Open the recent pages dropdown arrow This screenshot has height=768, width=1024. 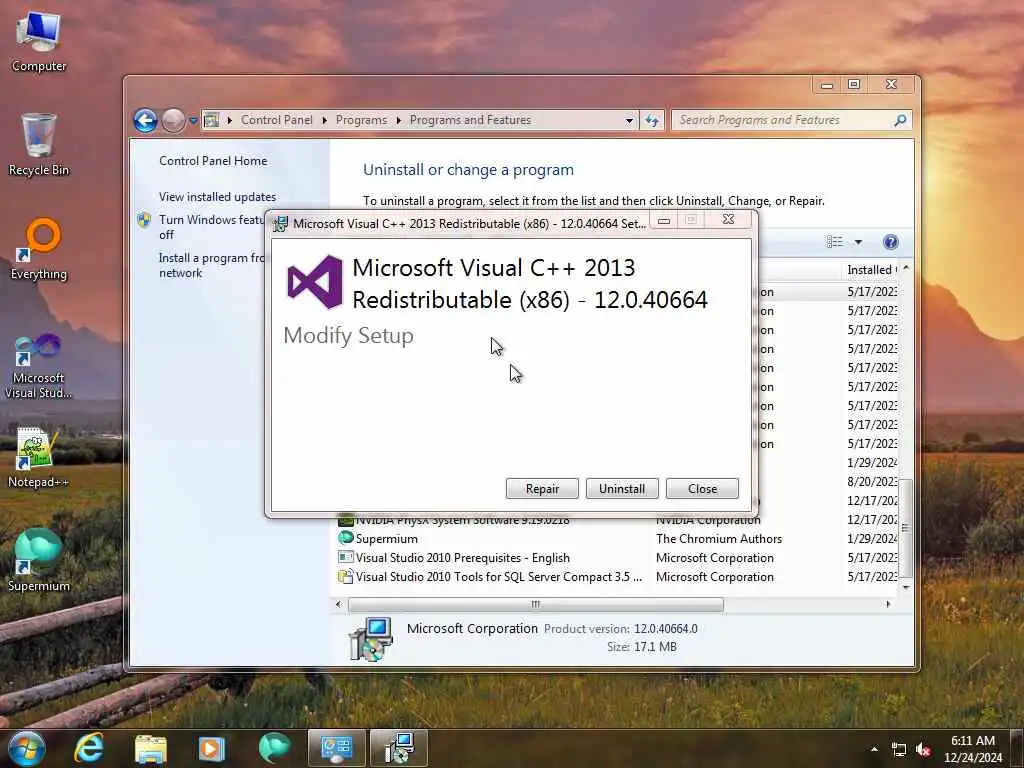[193, 121]
